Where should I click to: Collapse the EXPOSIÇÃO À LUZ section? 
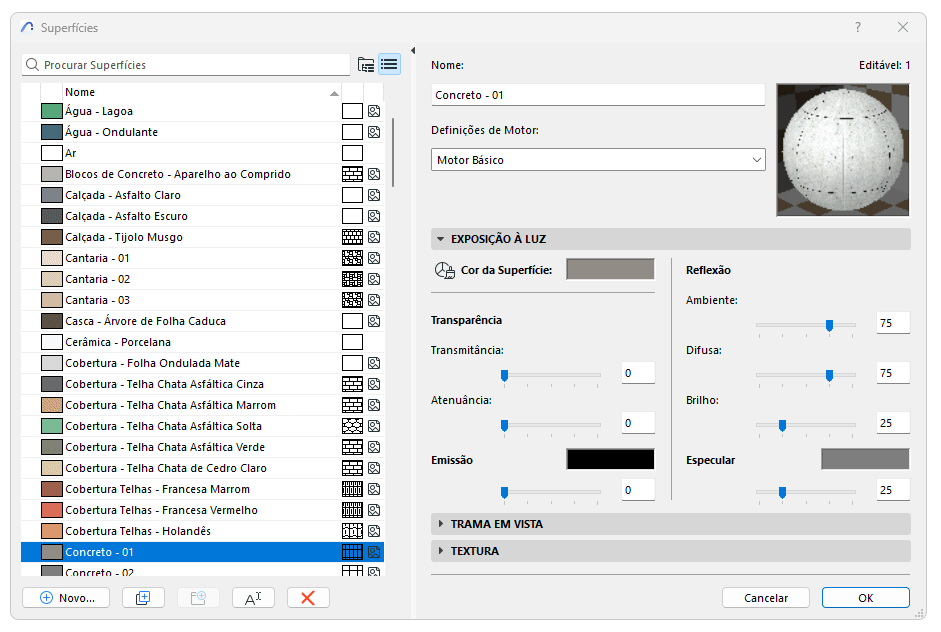[x=441, y=238]
